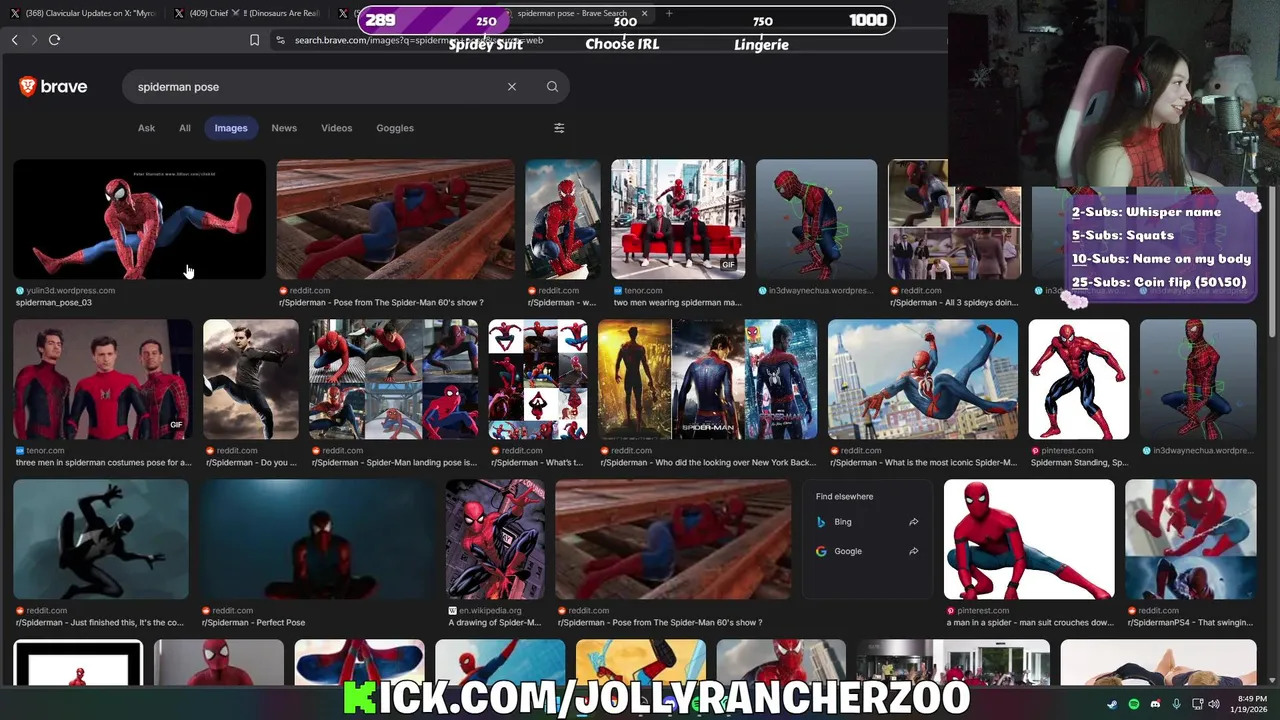Image resolution: width=1280 pixels, height=720 pixels.
Task: Switch to the News tab
Action: click(x=284, y=128)
